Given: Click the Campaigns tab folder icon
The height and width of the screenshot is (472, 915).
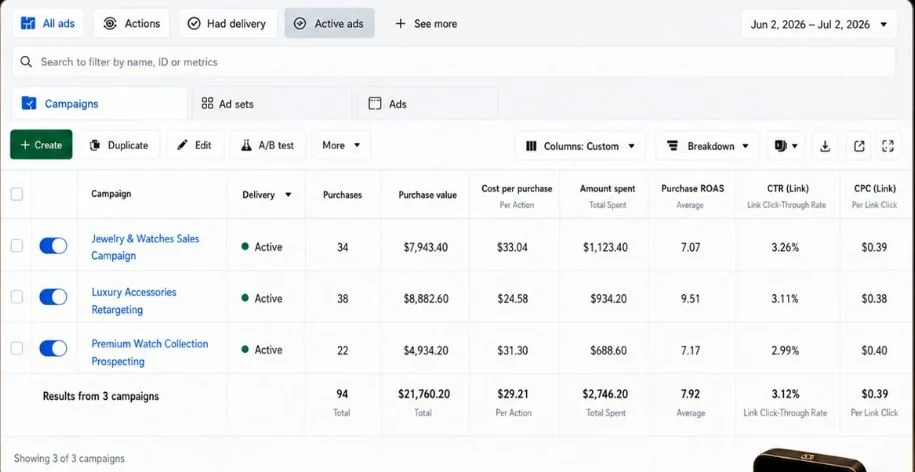Looking at the screenshot, I should point(29,103).
